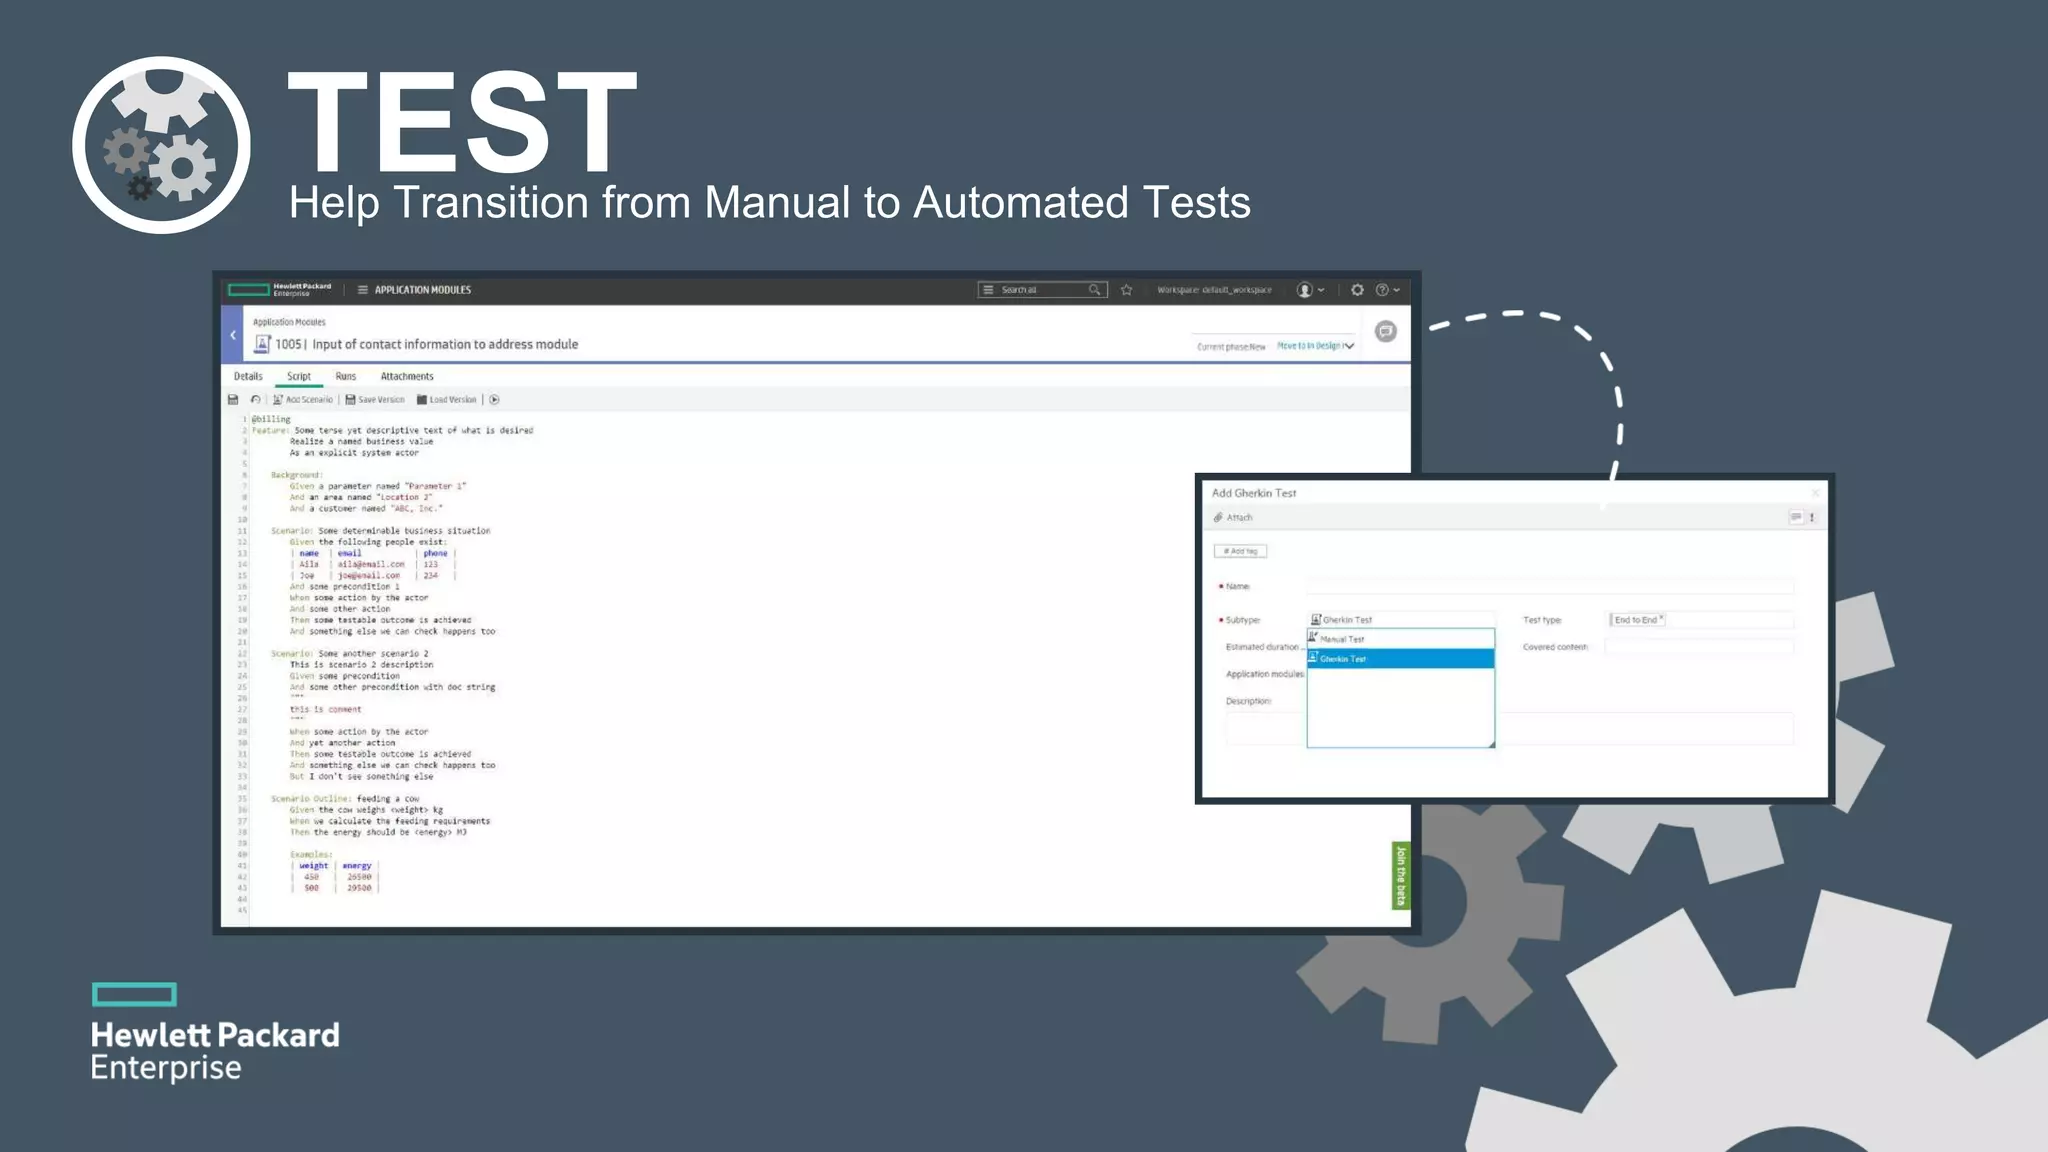This screenshot has width=2048, height=1152.
Task: Click the Test type field
Action: pos(1700,620)
